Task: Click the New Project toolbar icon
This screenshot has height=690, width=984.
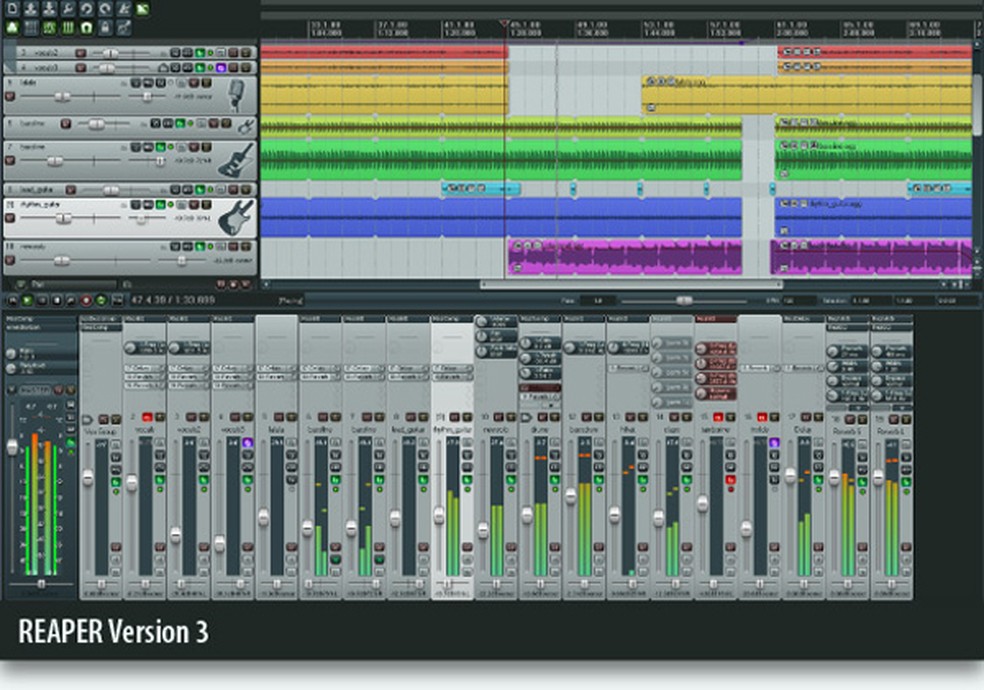Action: [13, 8]
